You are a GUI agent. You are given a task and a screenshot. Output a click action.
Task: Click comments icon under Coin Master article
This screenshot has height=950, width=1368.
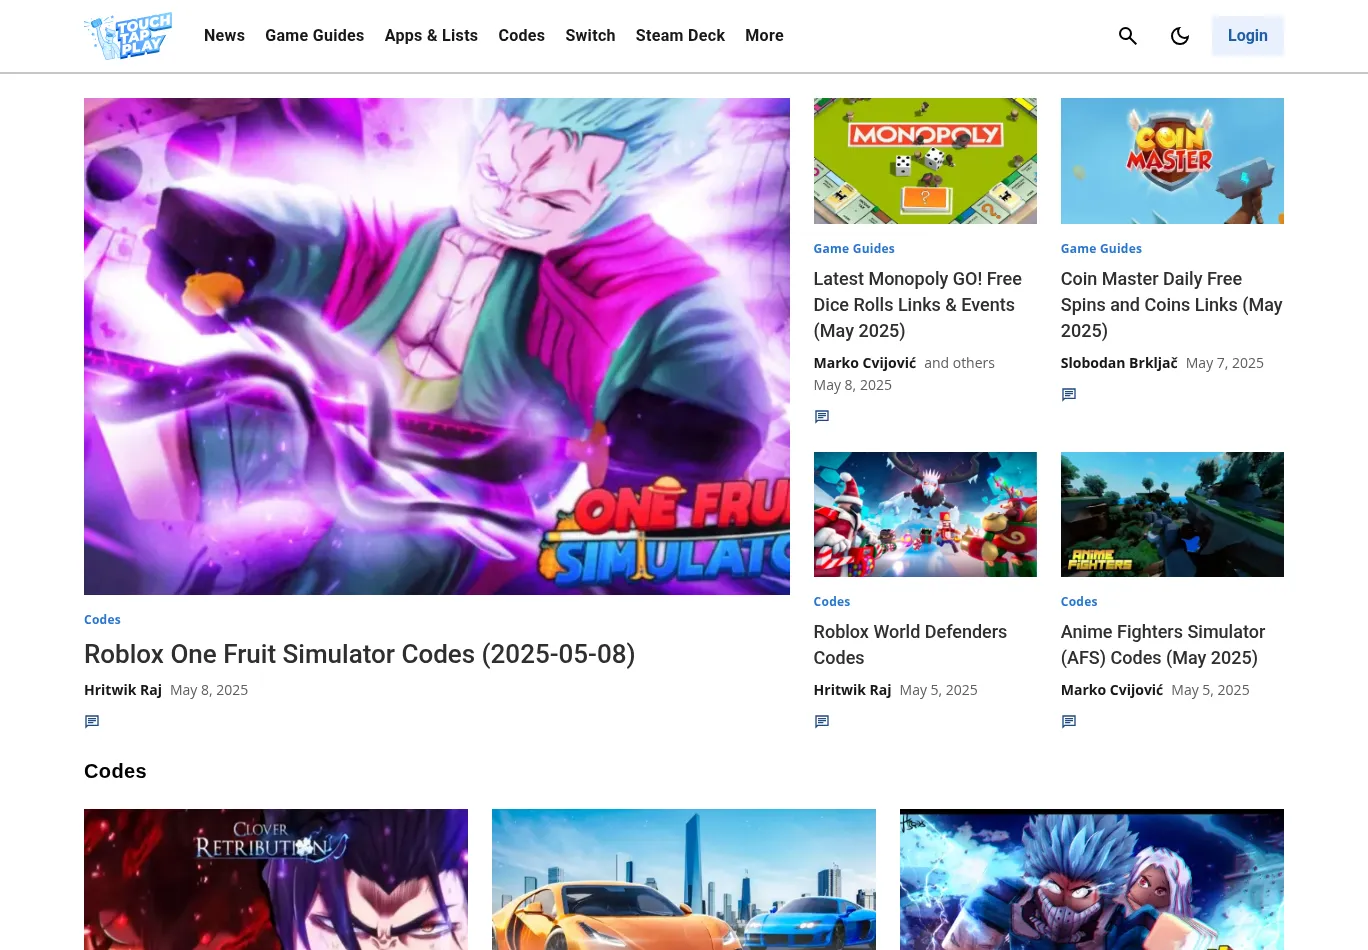1069,395
